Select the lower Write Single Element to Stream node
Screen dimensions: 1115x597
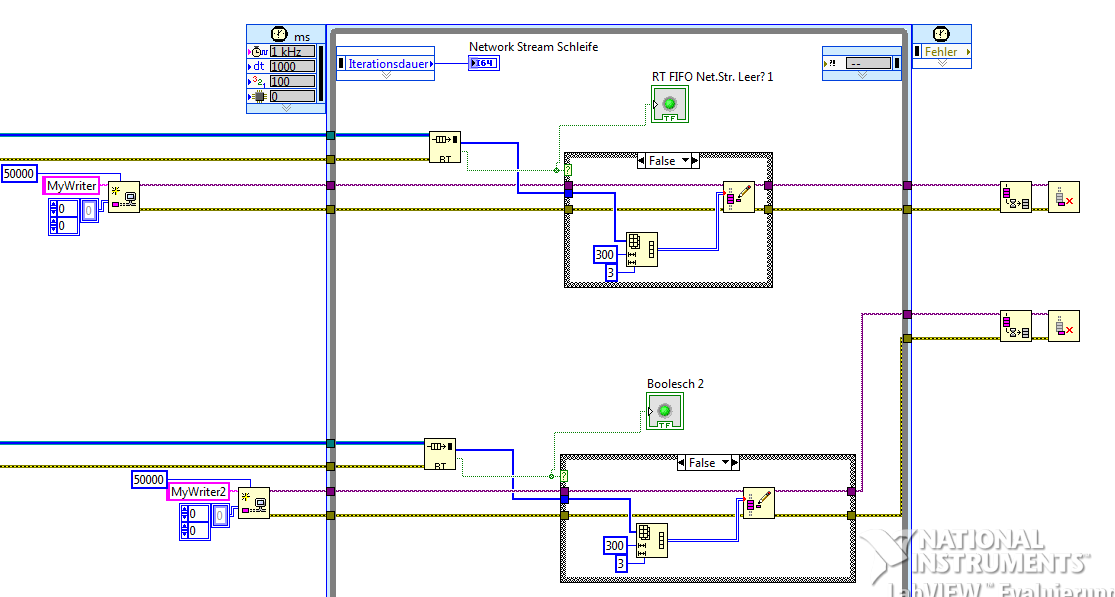pyautogui.click(x=759, y=502)
